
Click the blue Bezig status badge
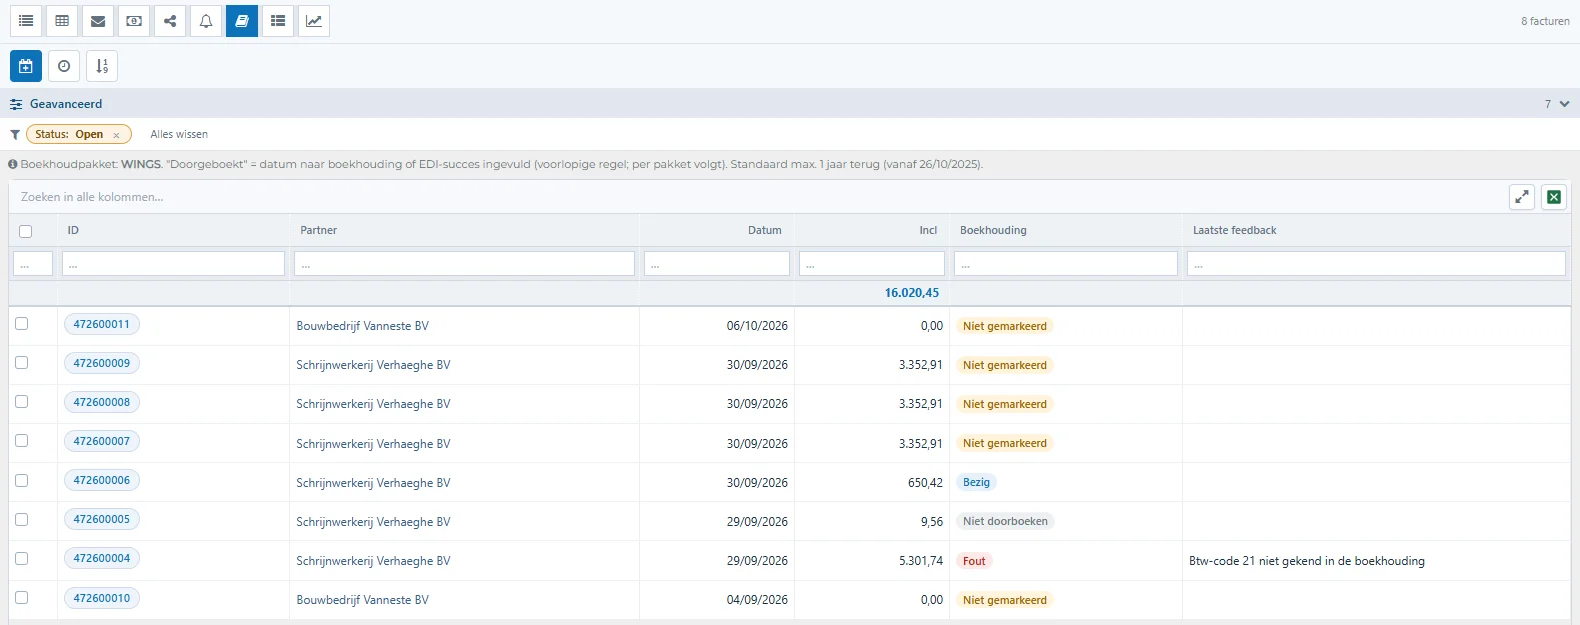(x=976, y=482)
